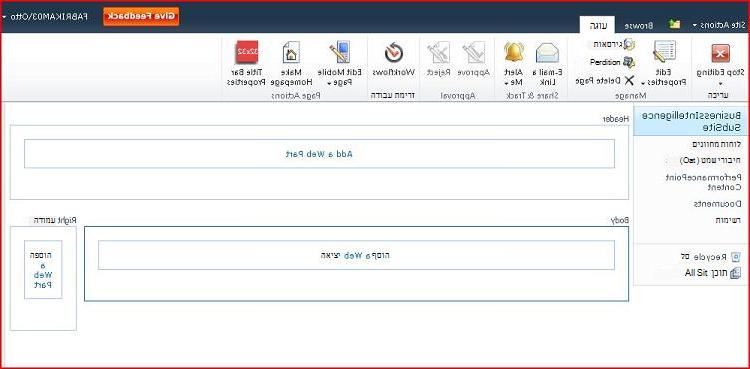
Task: Click the Recycle bin icon
Action: tap(736, 257)
